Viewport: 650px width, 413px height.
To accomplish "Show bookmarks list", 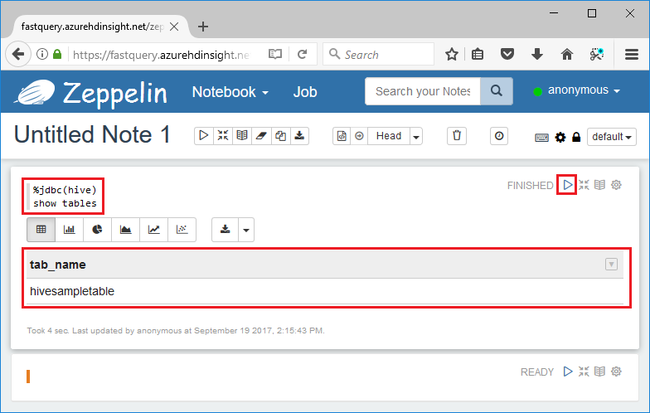I will (x=478, y=54).
